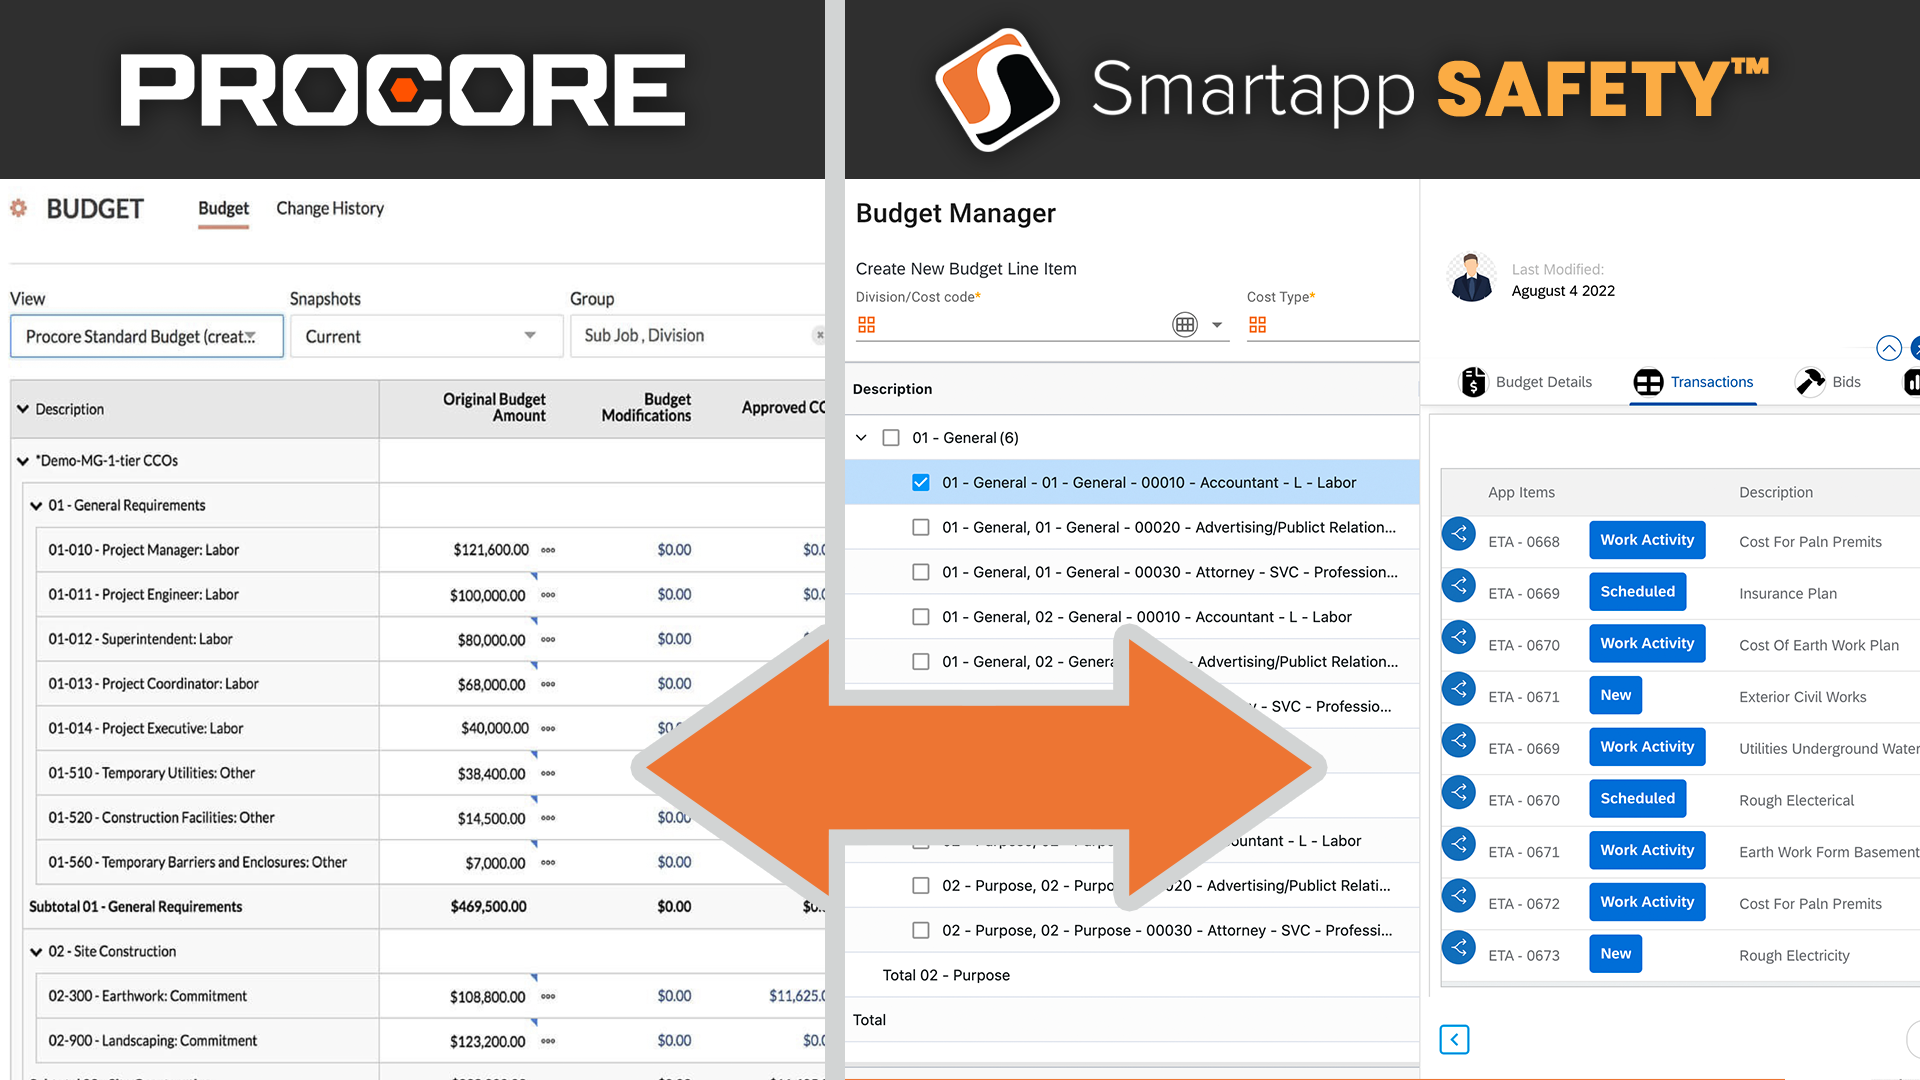Check 02 - Purpose 00020 Advertising row
The height and width of the screenshot is (1080, 1920).
click(921, 886)
